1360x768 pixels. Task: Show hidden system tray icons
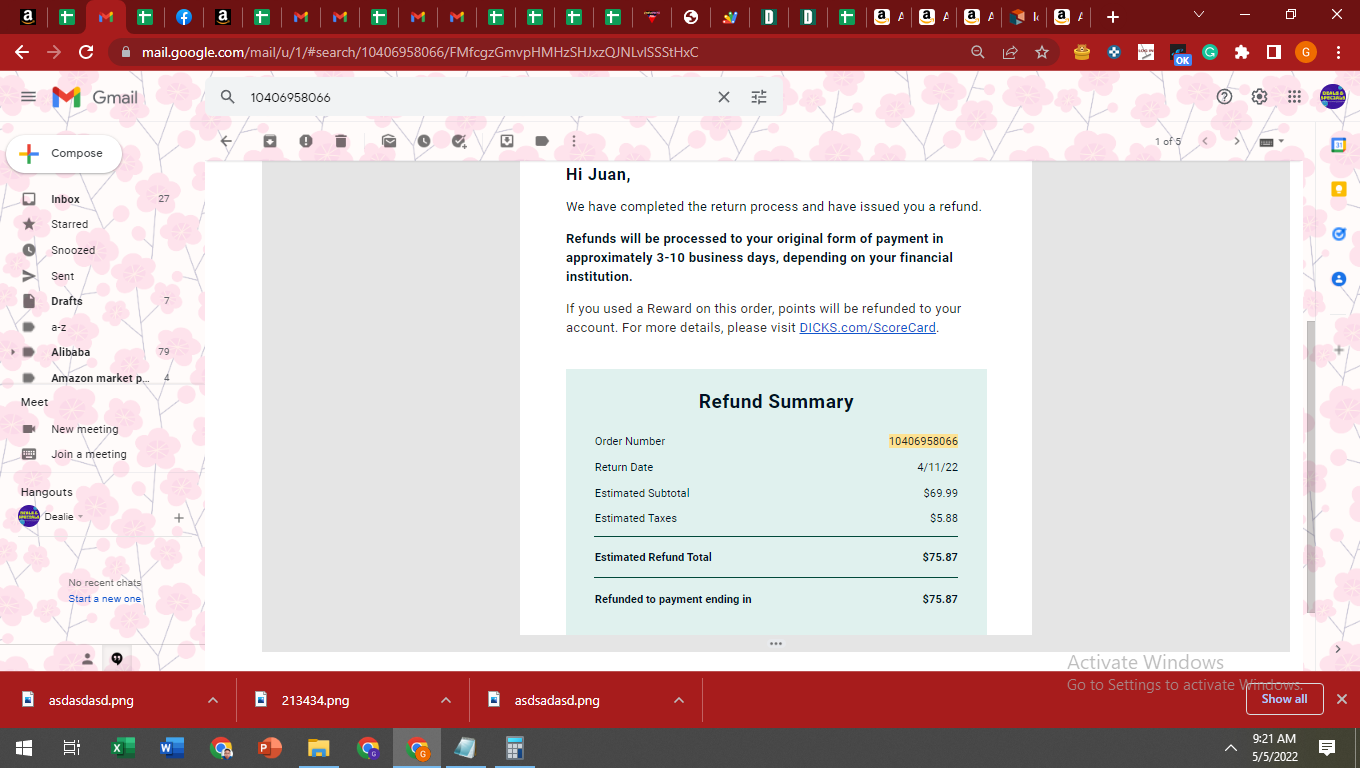pos(1231,747)
